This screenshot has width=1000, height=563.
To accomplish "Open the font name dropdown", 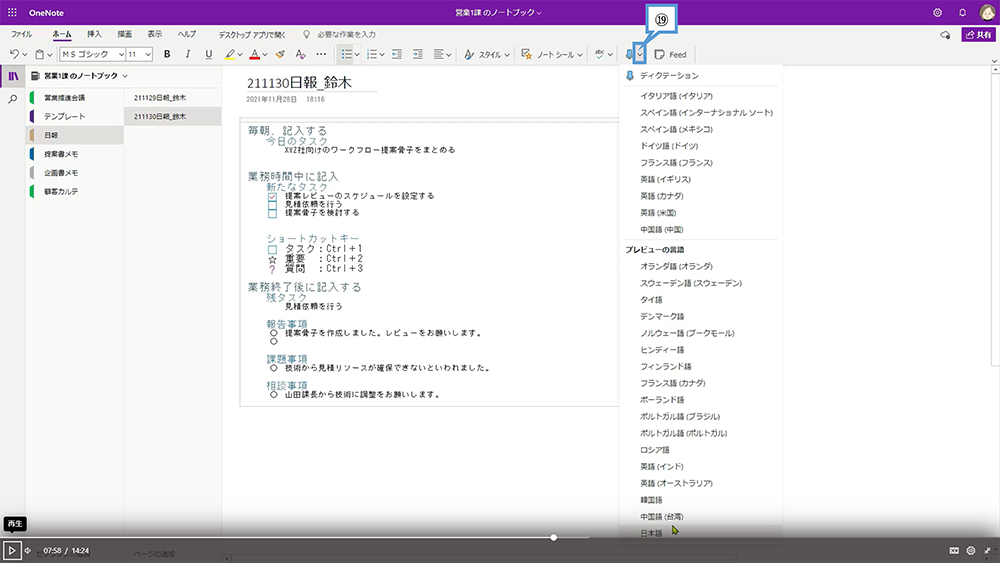I will click(x=121, y=54).
